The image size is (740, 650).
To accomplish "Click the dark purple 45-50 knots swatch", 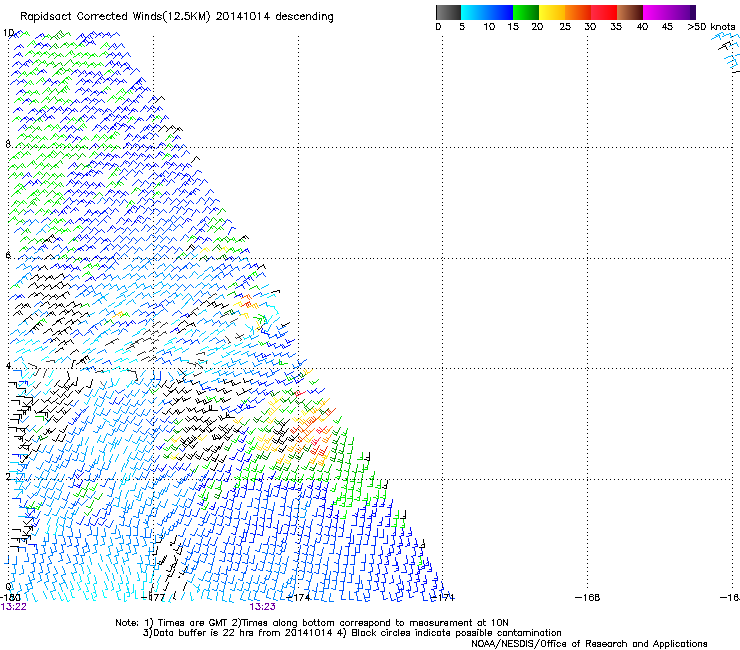I will tap(682, 12).
